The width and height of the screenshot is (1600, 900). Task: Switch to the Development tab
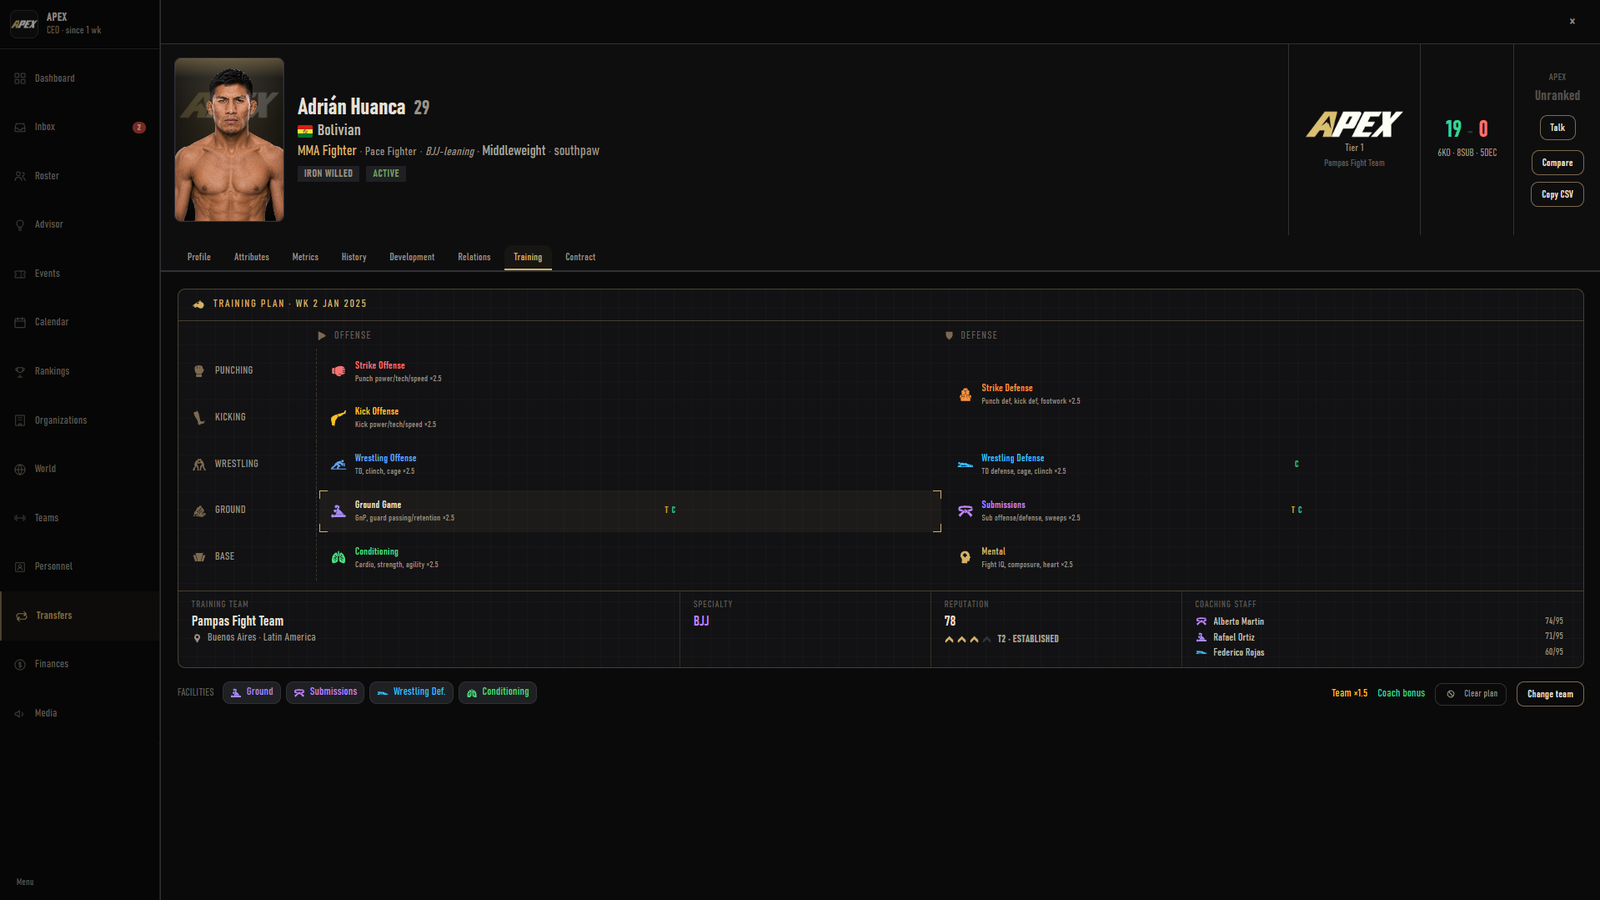412,257
